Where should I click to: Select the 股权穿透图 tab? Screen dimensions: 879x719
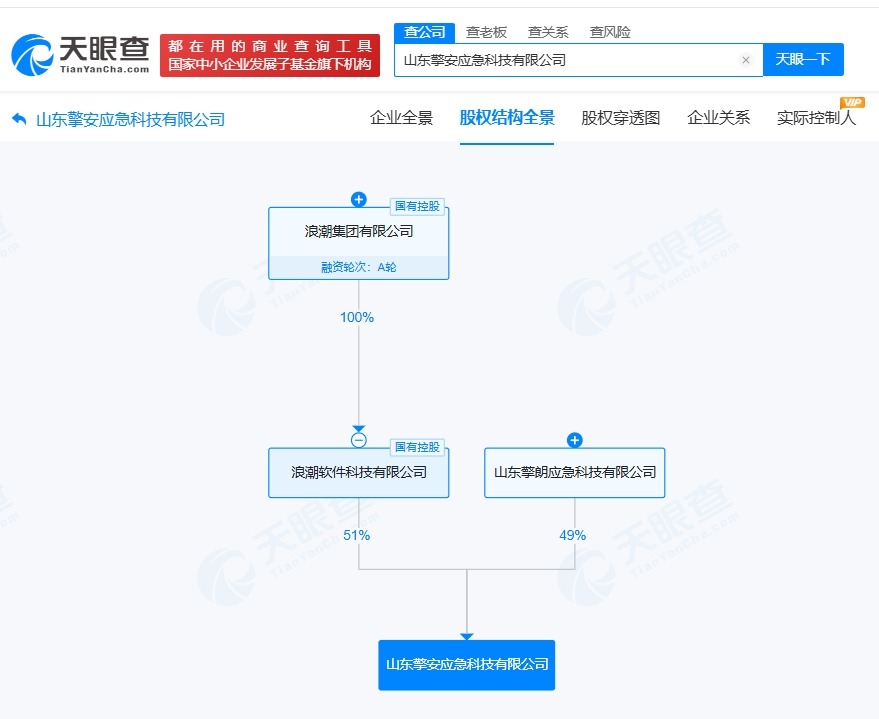(619, 117)
